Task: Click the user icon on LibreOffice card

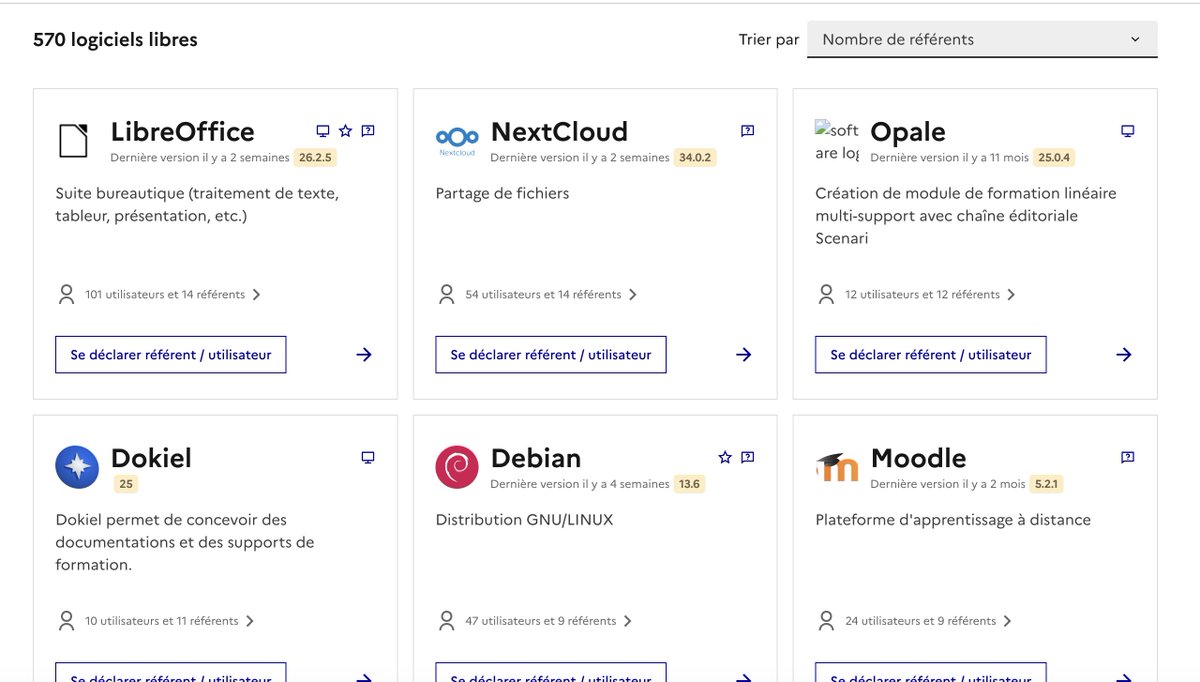Action: pos(67,294)
